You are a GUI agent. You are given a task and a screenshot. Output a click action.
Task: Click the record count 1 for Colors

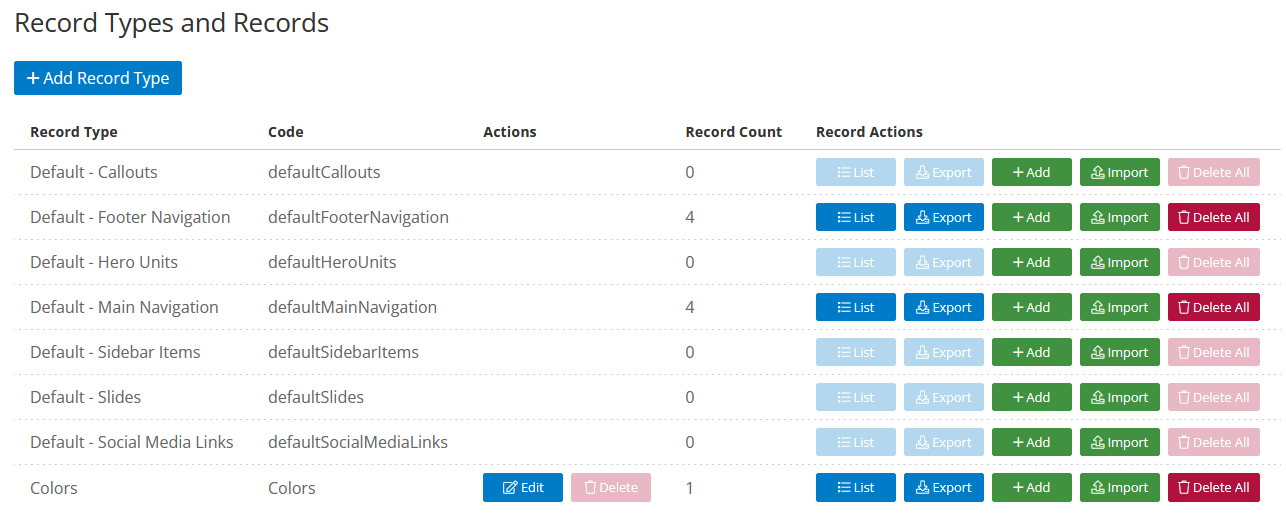point(689,488)
